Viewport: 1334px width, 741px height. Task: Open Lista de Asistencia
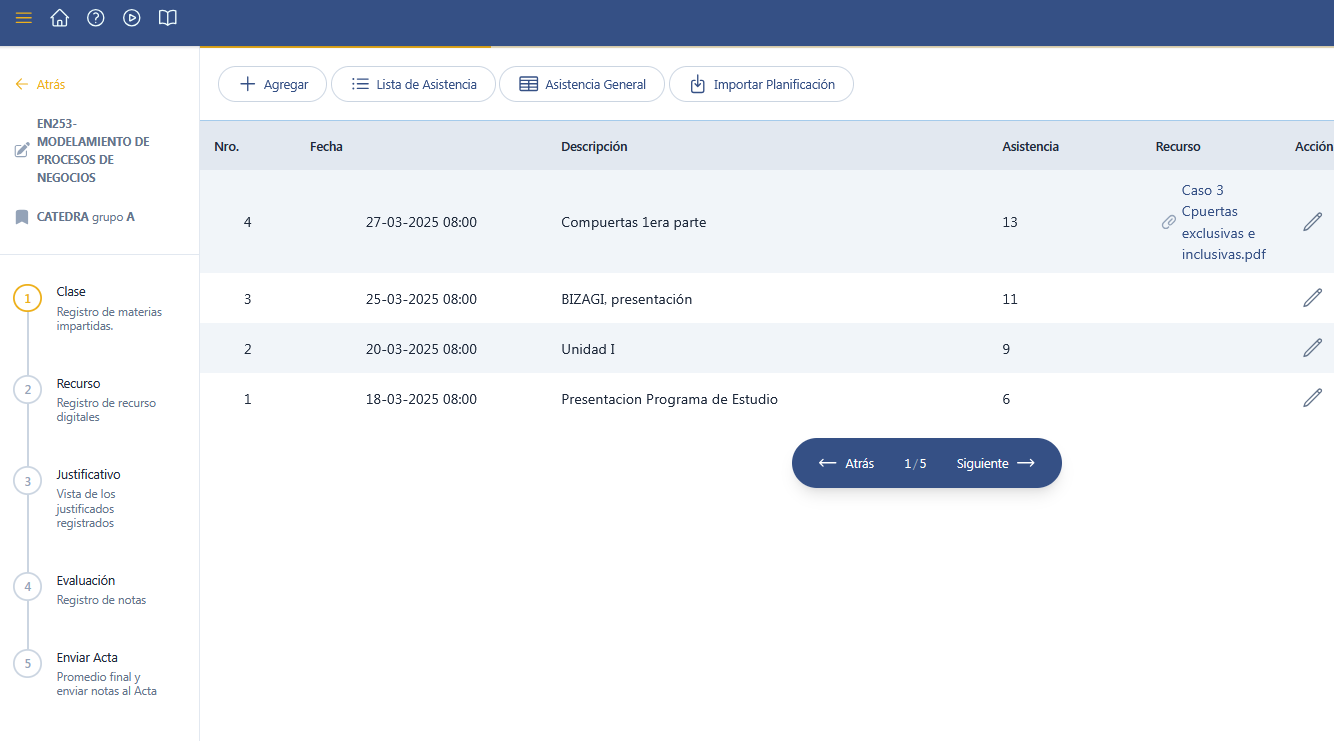pos(413,85)
